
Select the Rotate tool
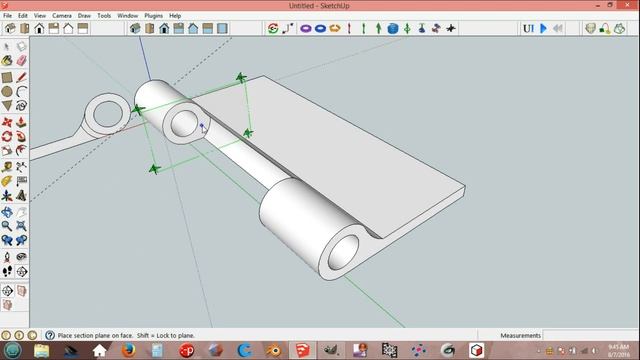click(7, 136)
